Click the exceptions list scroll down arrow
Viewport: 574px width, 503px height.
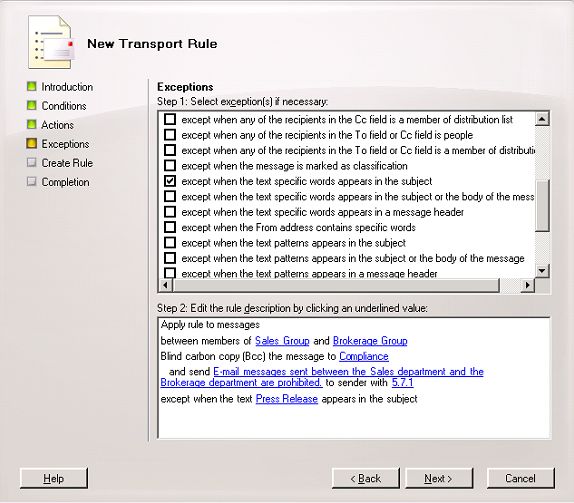click(542, 271)
